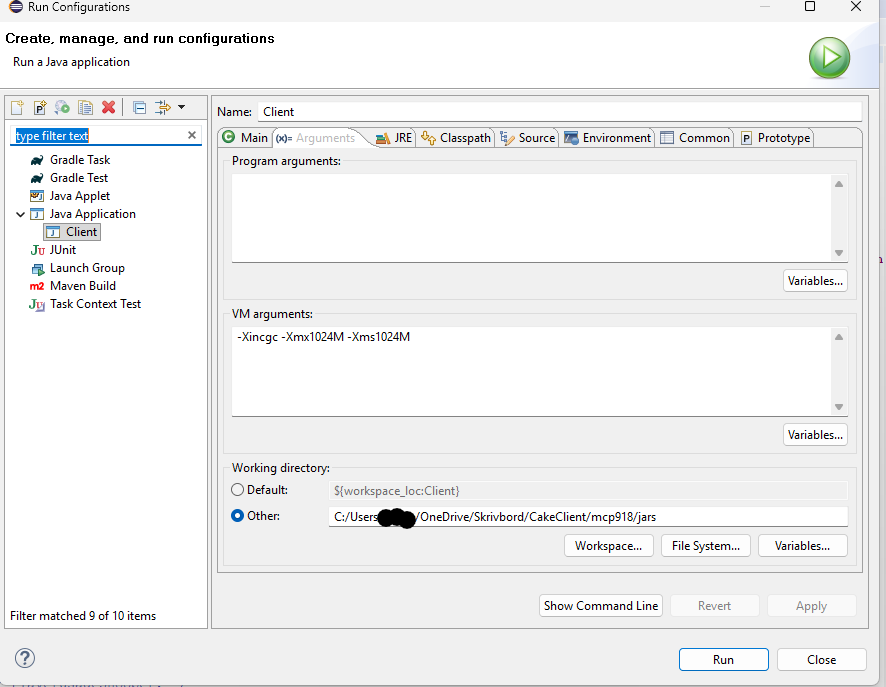Select Gradle Task configuration type
The image size is (886, 687).
pyautogui.click(x=80, y=160)
